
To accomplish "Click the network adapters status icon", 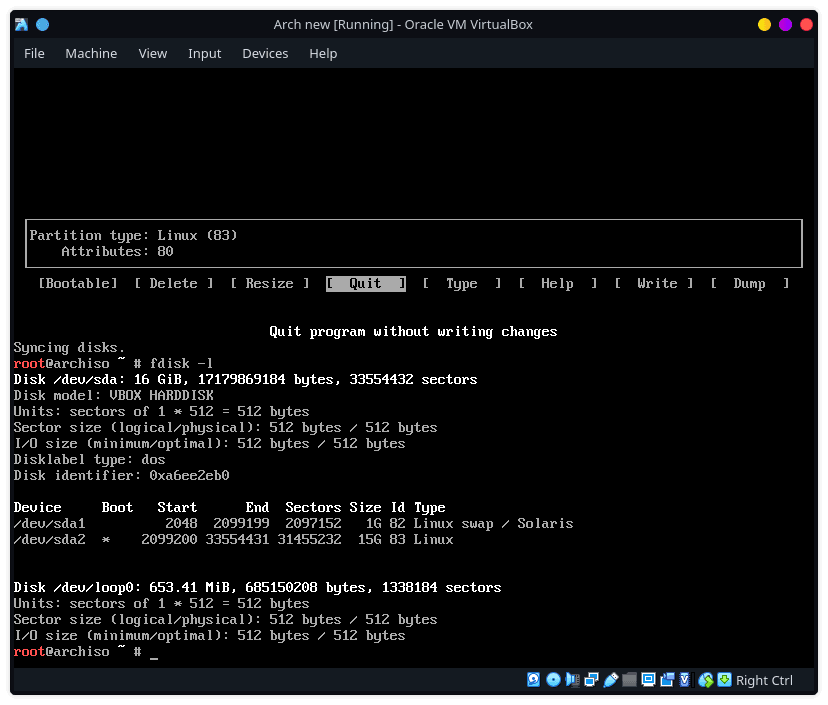I will point(591,680).
